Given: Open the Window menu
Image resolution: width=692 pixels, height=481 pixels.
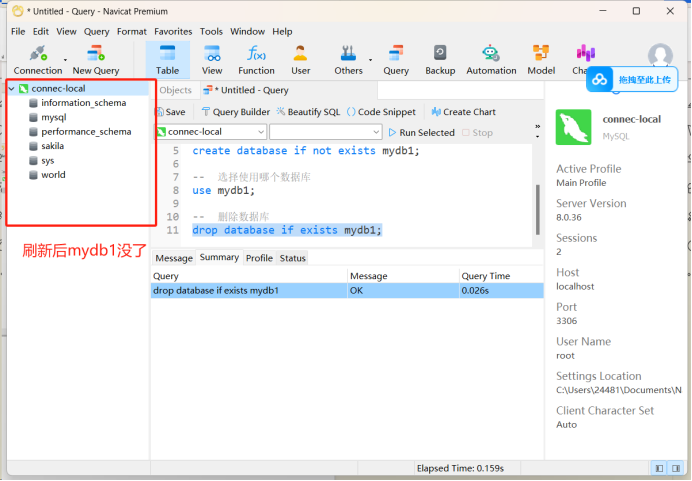Looking at the screenshot, I should [247, 32].
